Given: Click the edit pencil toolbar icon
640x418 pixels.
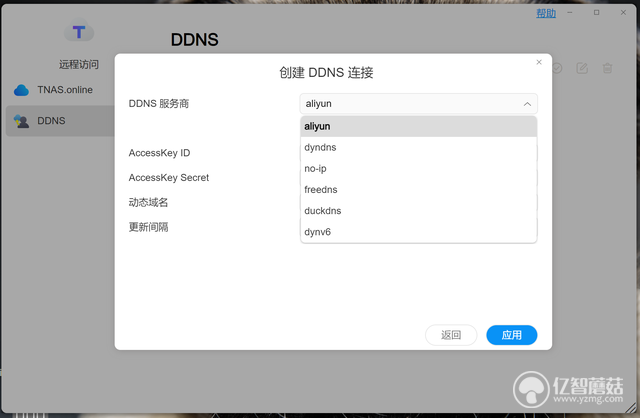Looking at the screenshot, I should coord(582,68).
